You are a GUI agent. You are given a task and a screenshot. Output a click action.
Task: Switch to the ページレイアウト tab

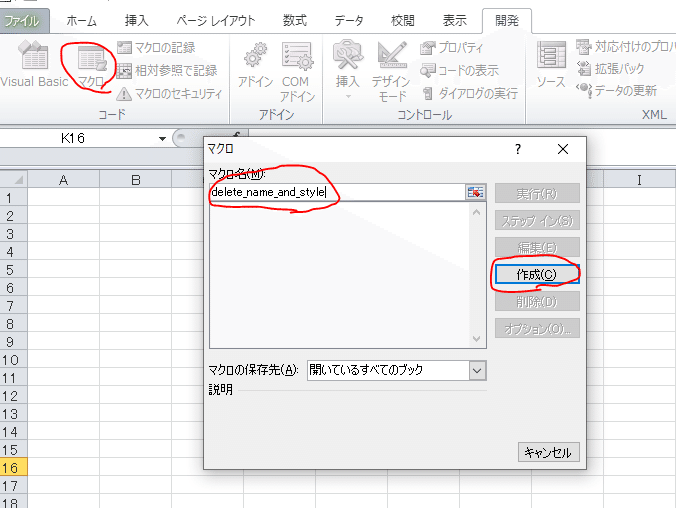[216, 21]
